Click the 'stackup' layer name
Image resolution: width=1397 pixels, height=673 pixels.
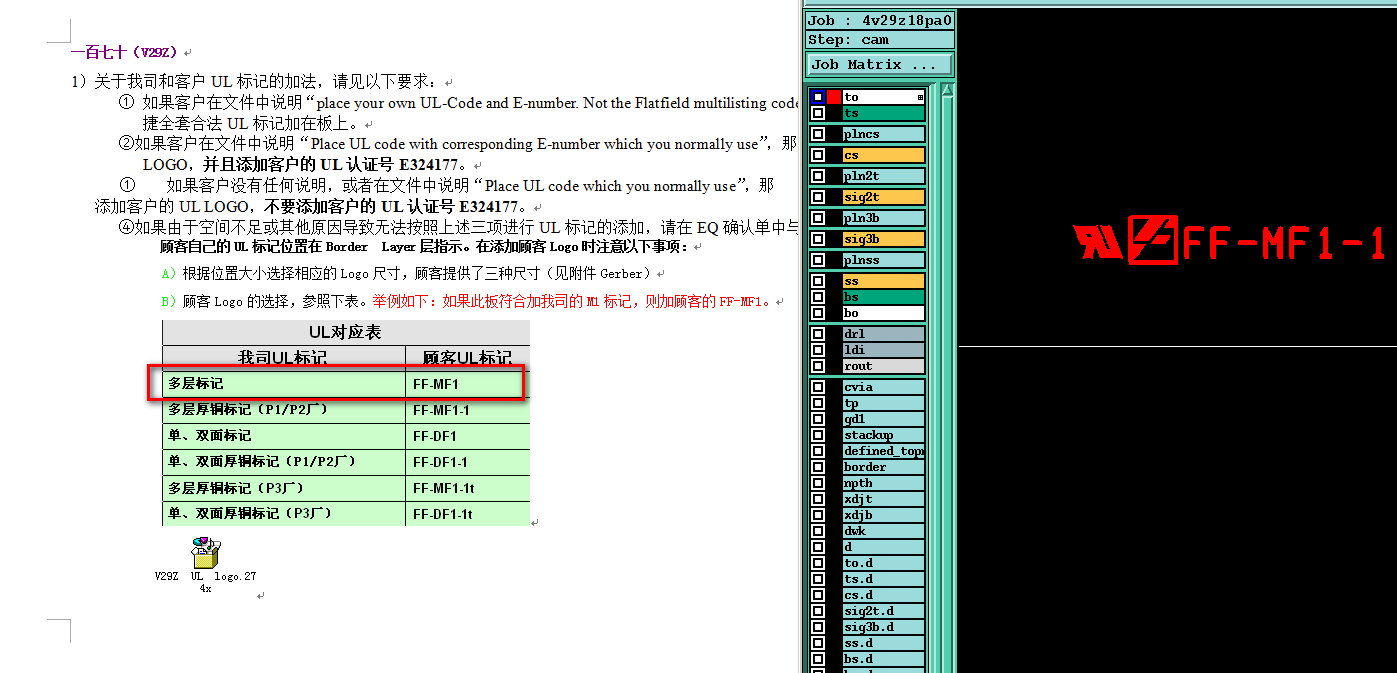coord(884,435)
